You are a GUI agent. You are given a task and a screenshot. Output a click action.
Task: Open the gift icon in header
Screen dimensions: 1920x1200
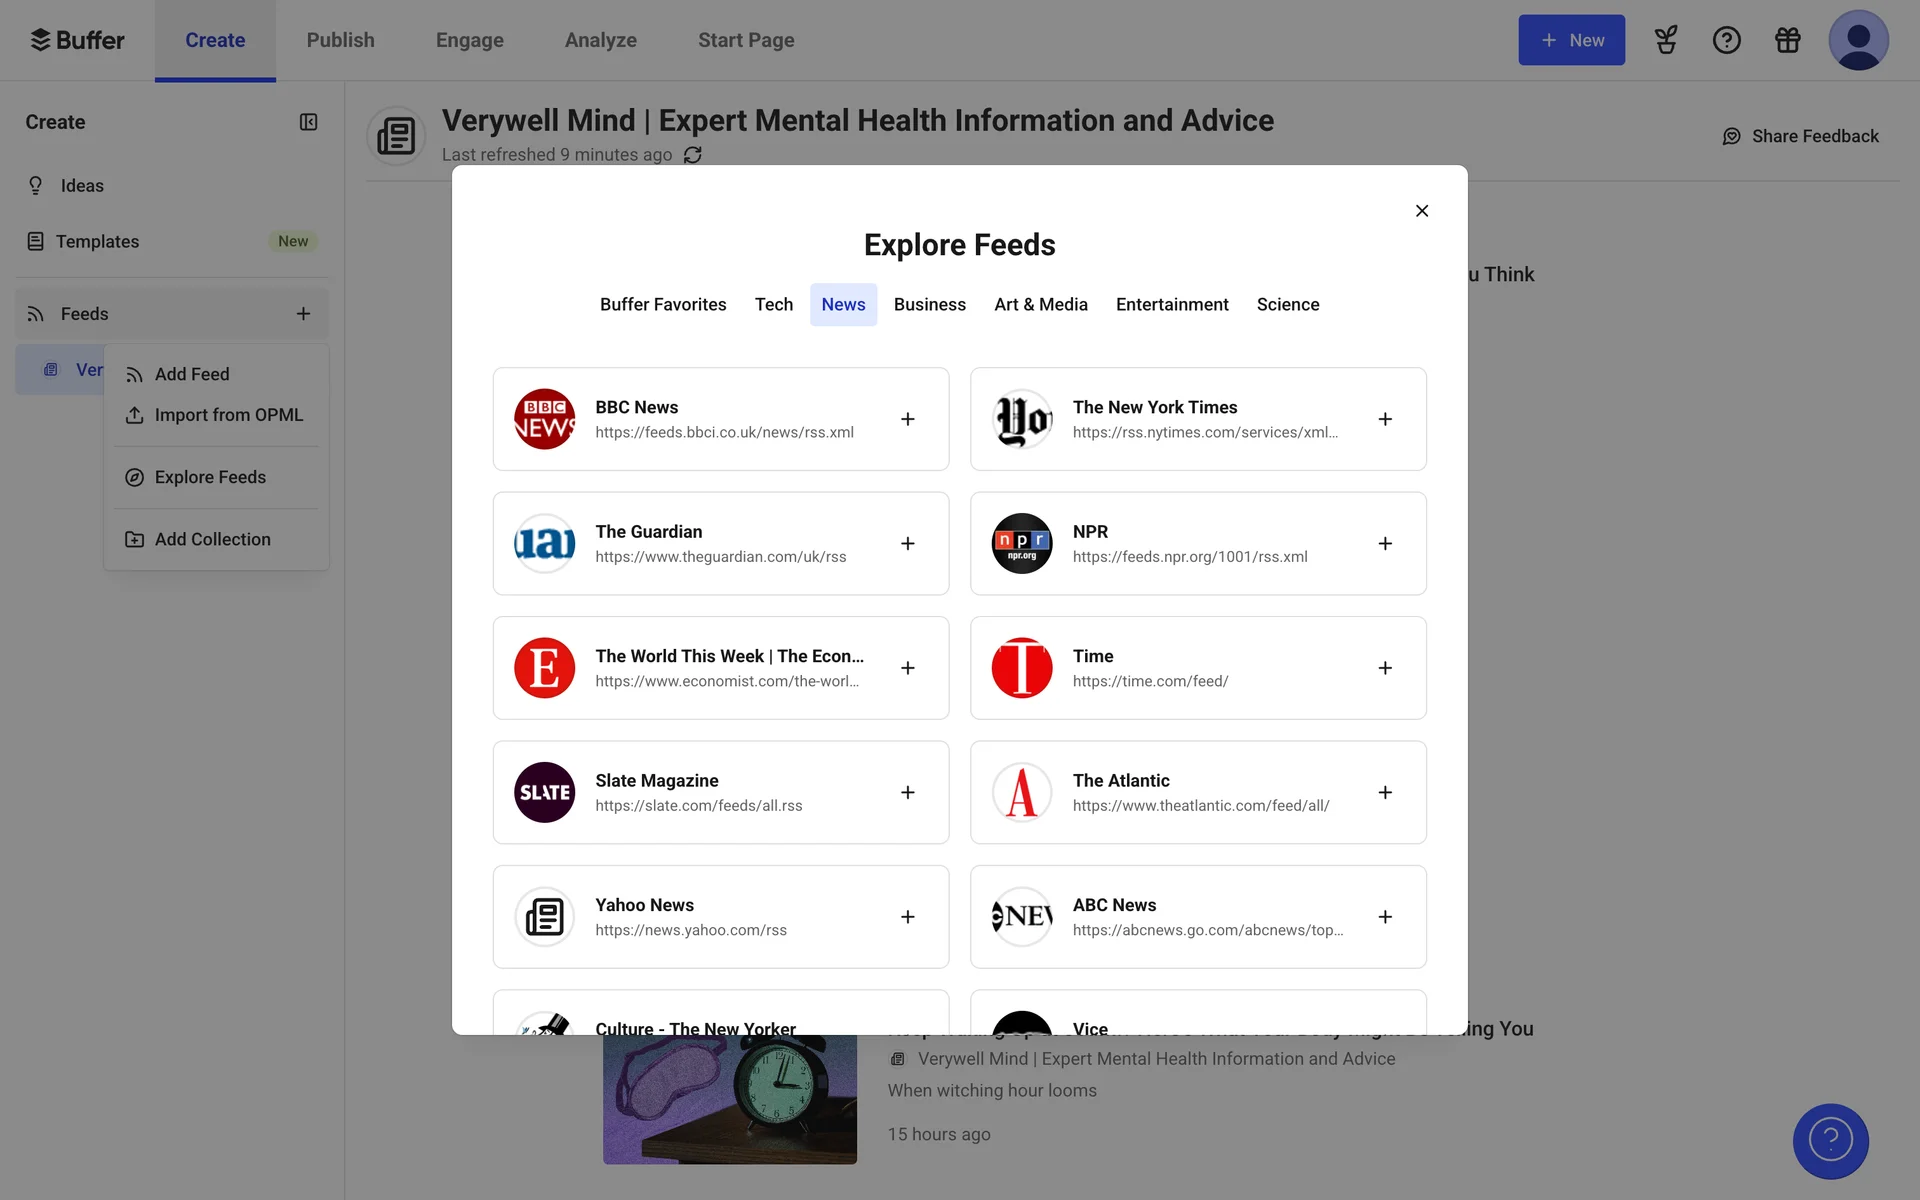[x=1787, y=40]
